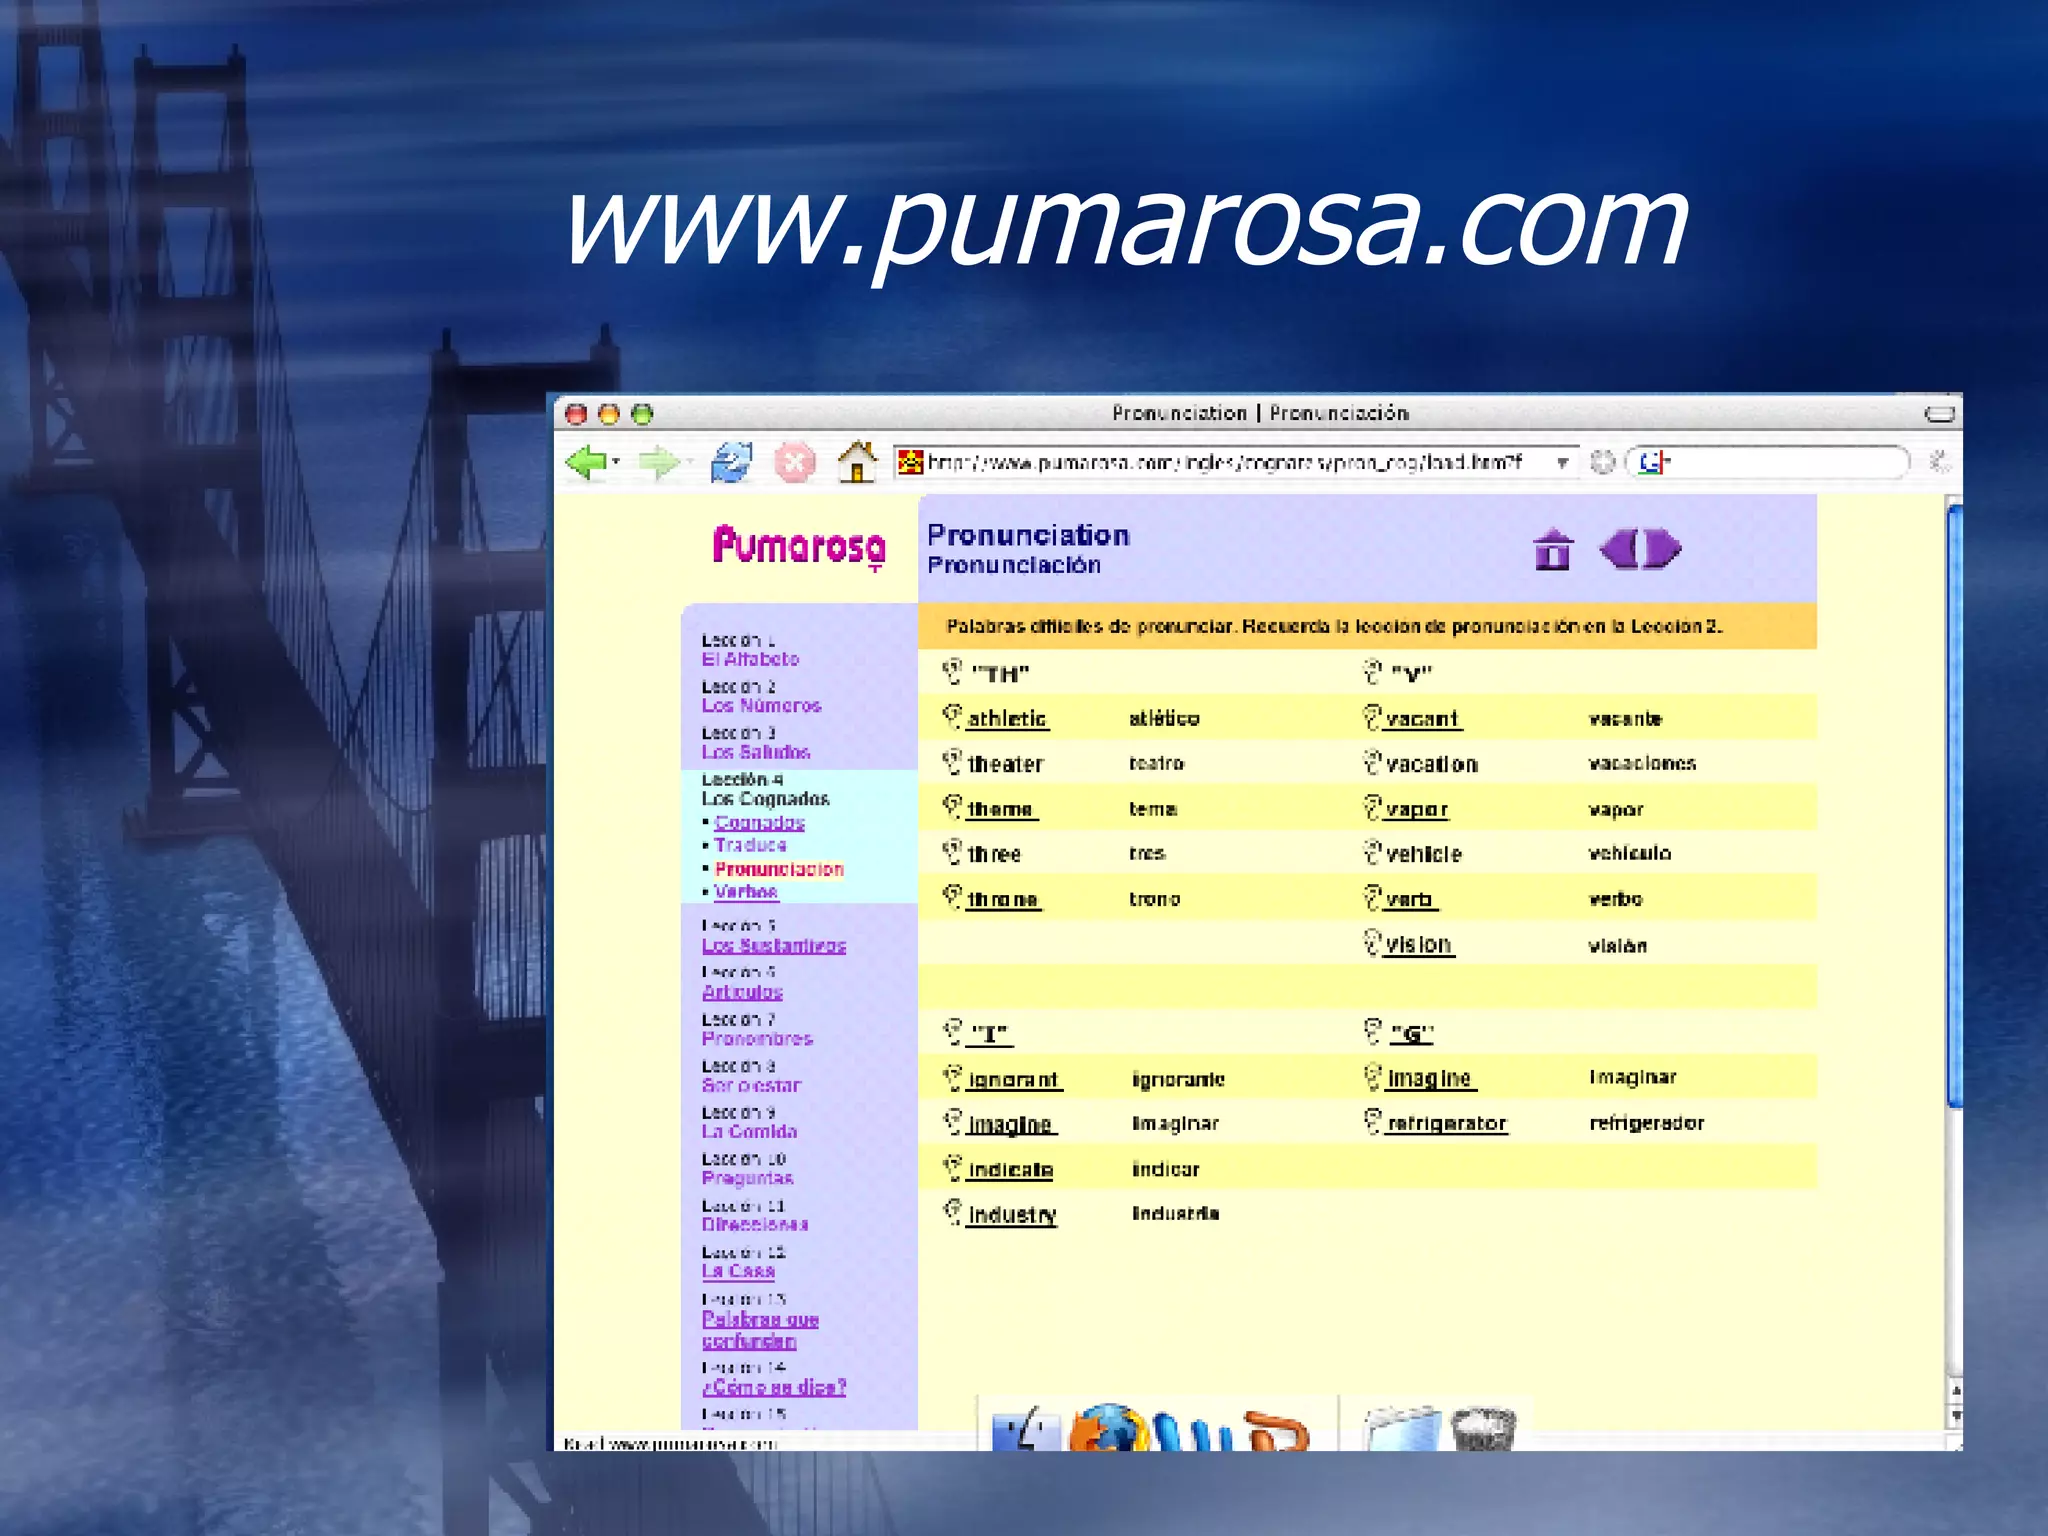Open El Alfabeto lesson in sidebar
This screenshot has width=2048, height=1536.
[x=750, y=659]
